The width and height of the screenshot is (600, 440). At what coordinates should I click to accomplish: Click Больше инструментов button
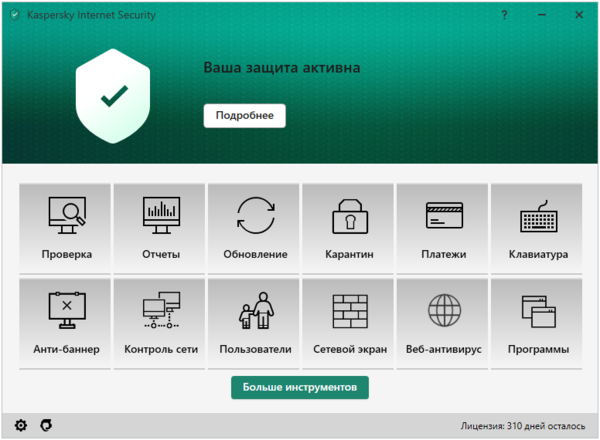(x=300, y=387)
